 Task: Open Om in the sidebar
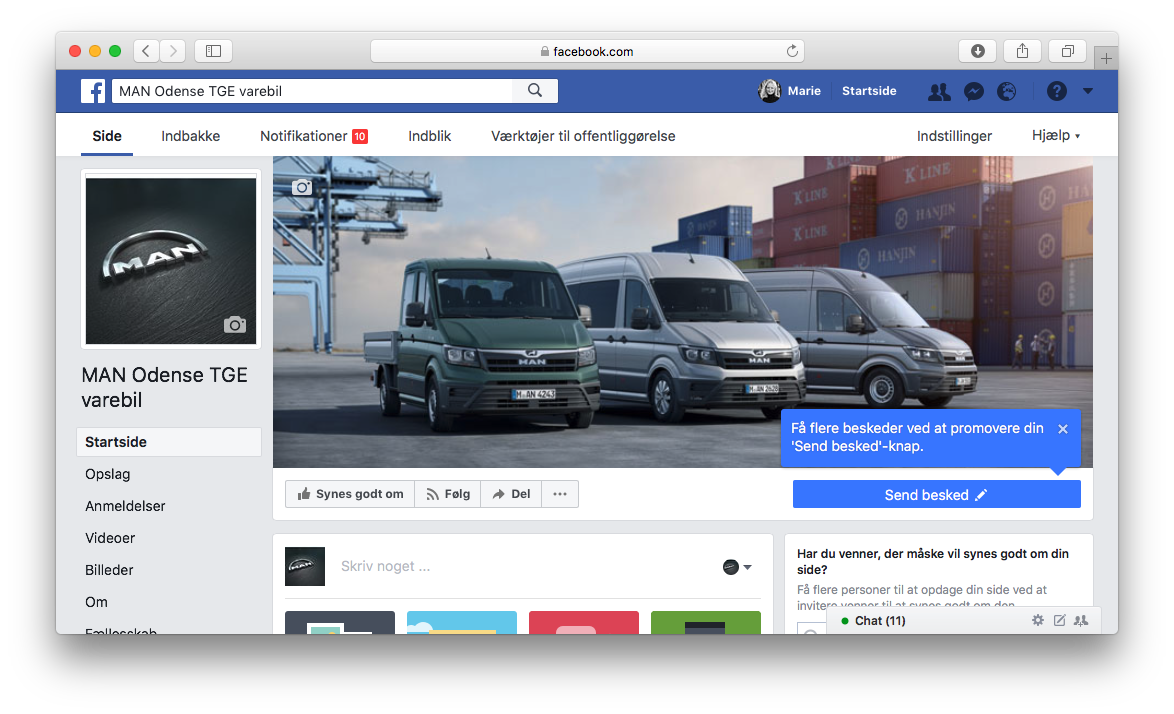pyautogui.click(x=97, y=602)
